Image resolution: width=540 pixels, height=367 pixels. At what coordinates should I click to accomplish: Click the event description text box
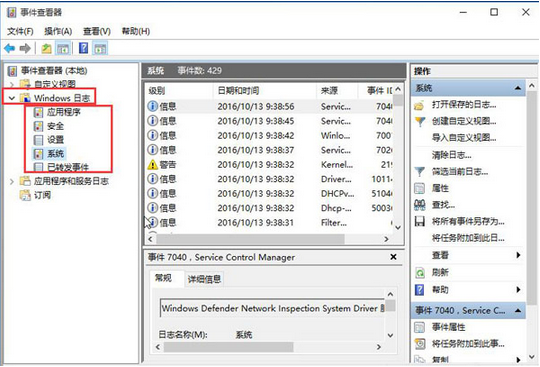[272, 308]
